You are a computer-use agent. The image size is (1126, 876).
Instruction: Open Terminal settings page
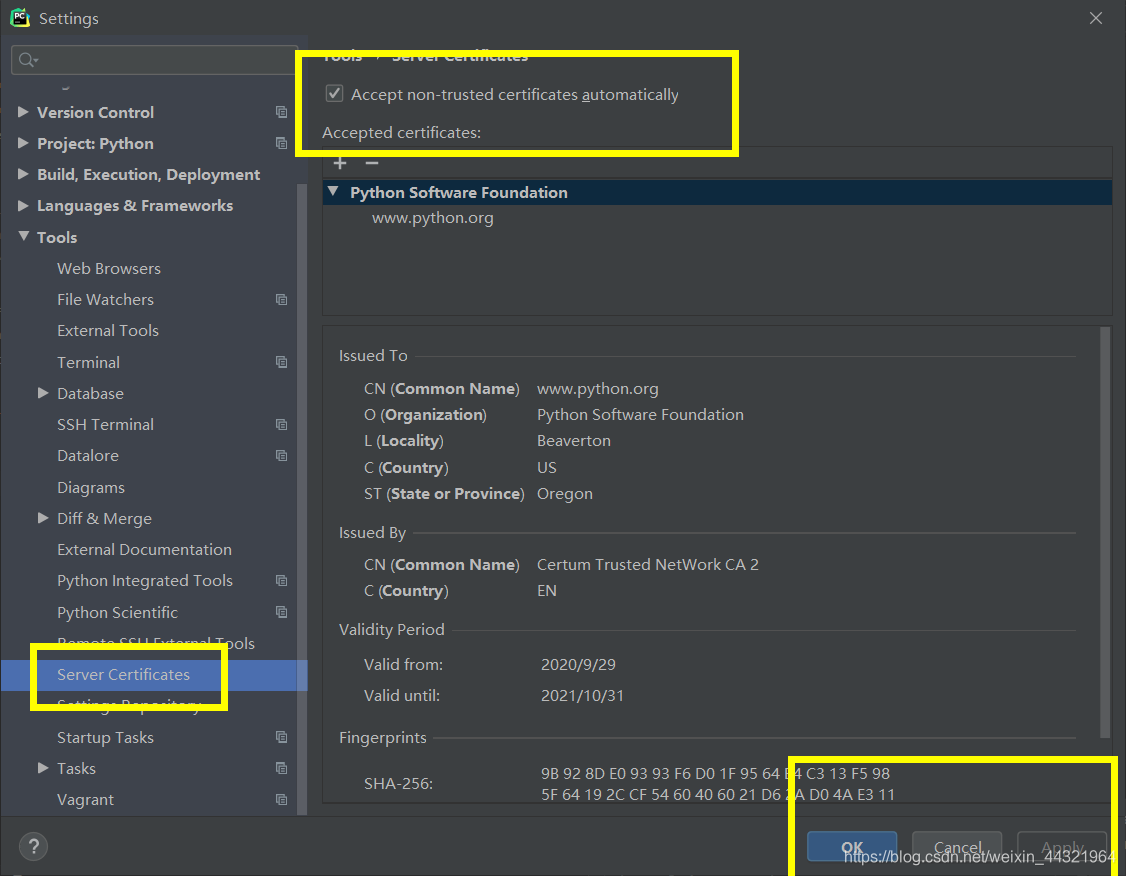pyautogui.click(x=88, y=362)
